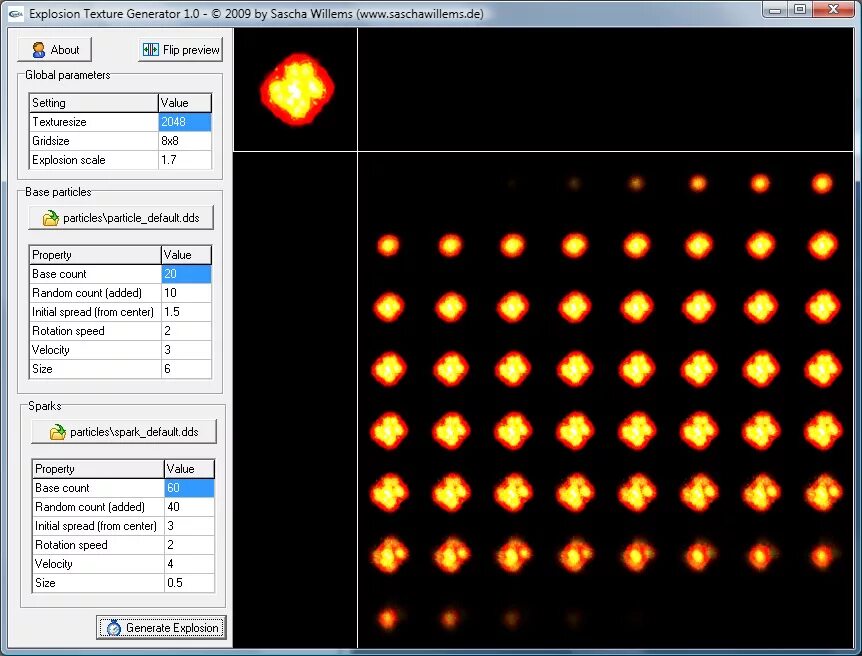Click the application icon in title bar
Image resolution: width=862 pixels, height=656 pixels.
pyautogui.click(x=16, y=14)
